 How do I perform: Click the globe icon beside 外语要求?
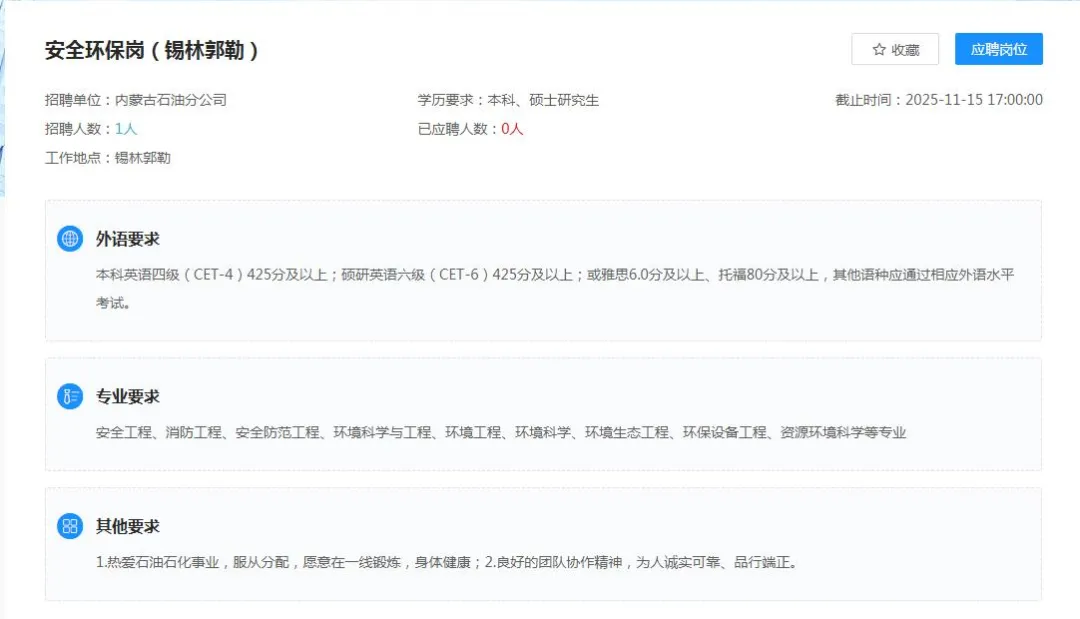(x=70, y=239)
